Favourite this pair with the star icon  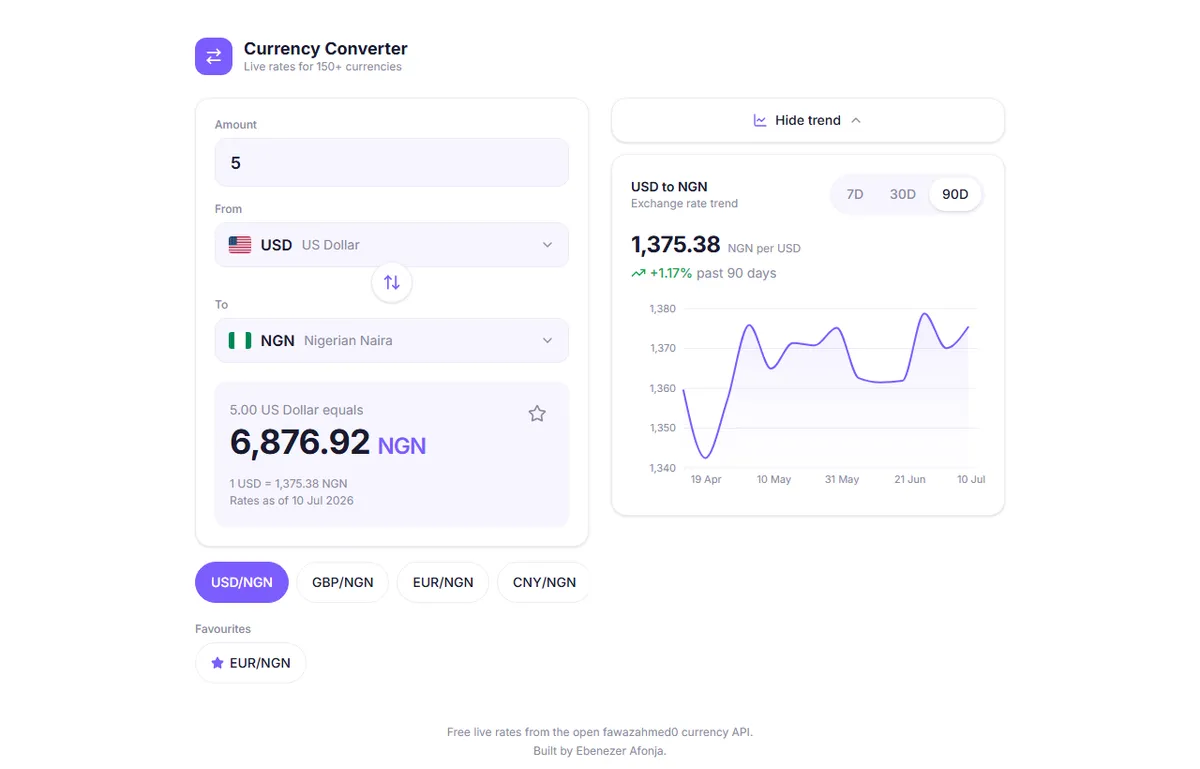(537, 413)
